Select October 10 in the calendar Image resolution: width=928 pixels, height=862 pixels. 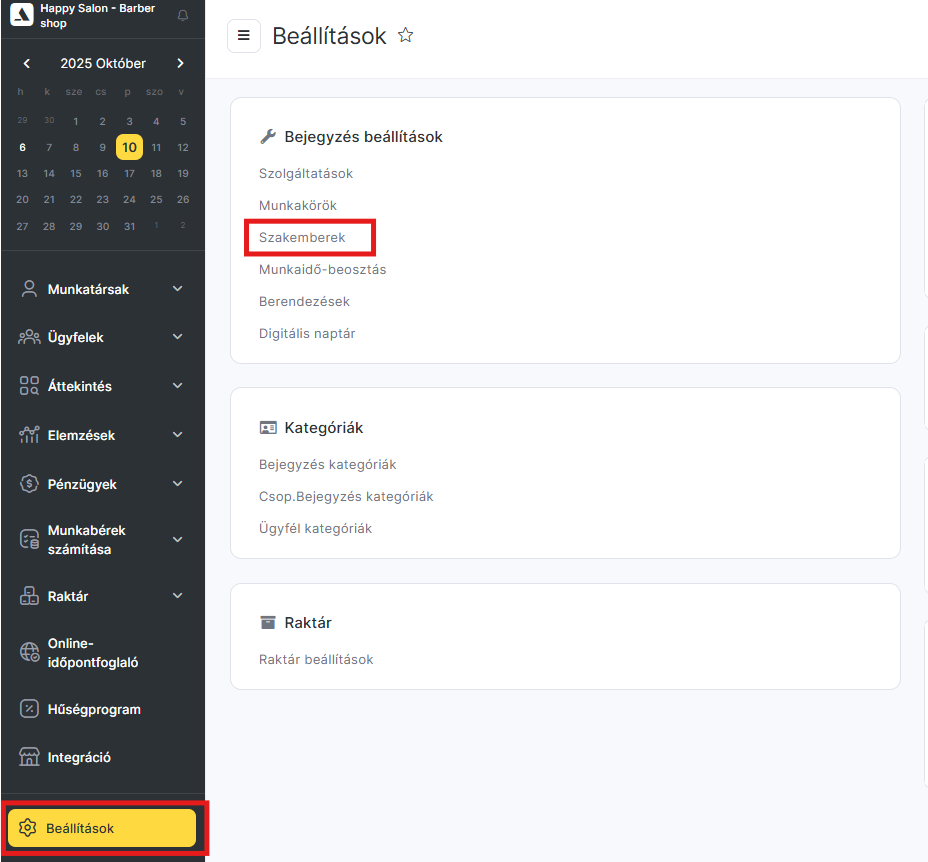coord(129,147)
